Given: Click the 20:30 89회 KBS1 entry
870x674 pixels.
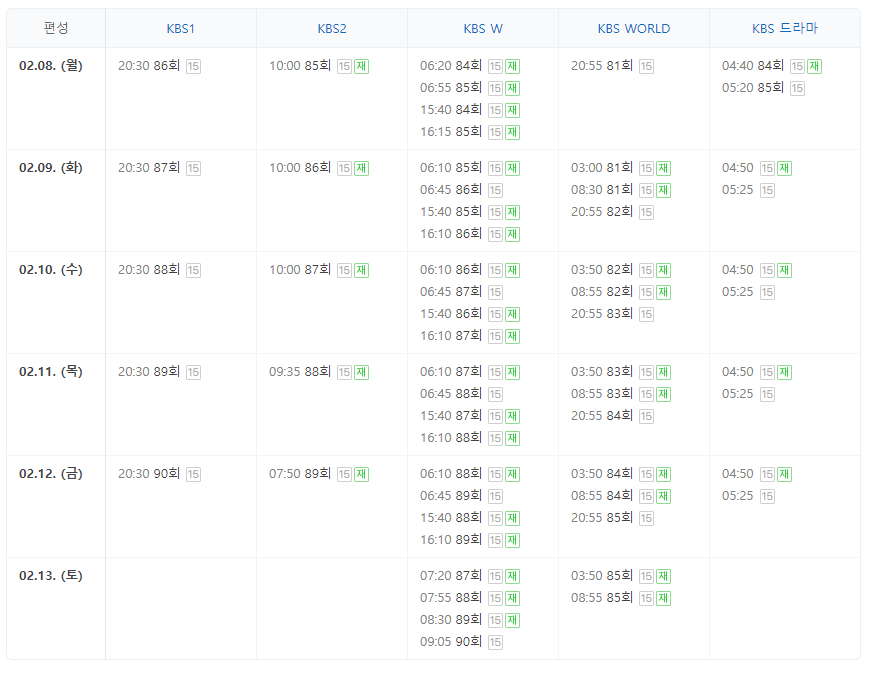Looking at the screenshot, I should coord(149,372).
